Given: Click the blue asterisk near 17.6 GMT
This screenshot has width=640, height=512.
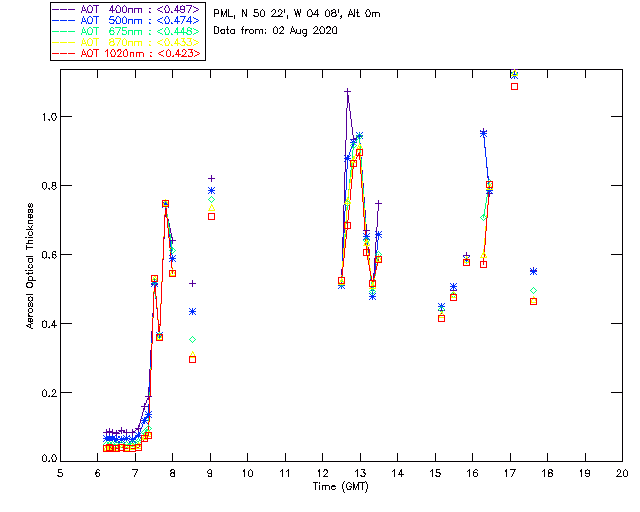Looking at the screenshot, I should click(533, 271).
